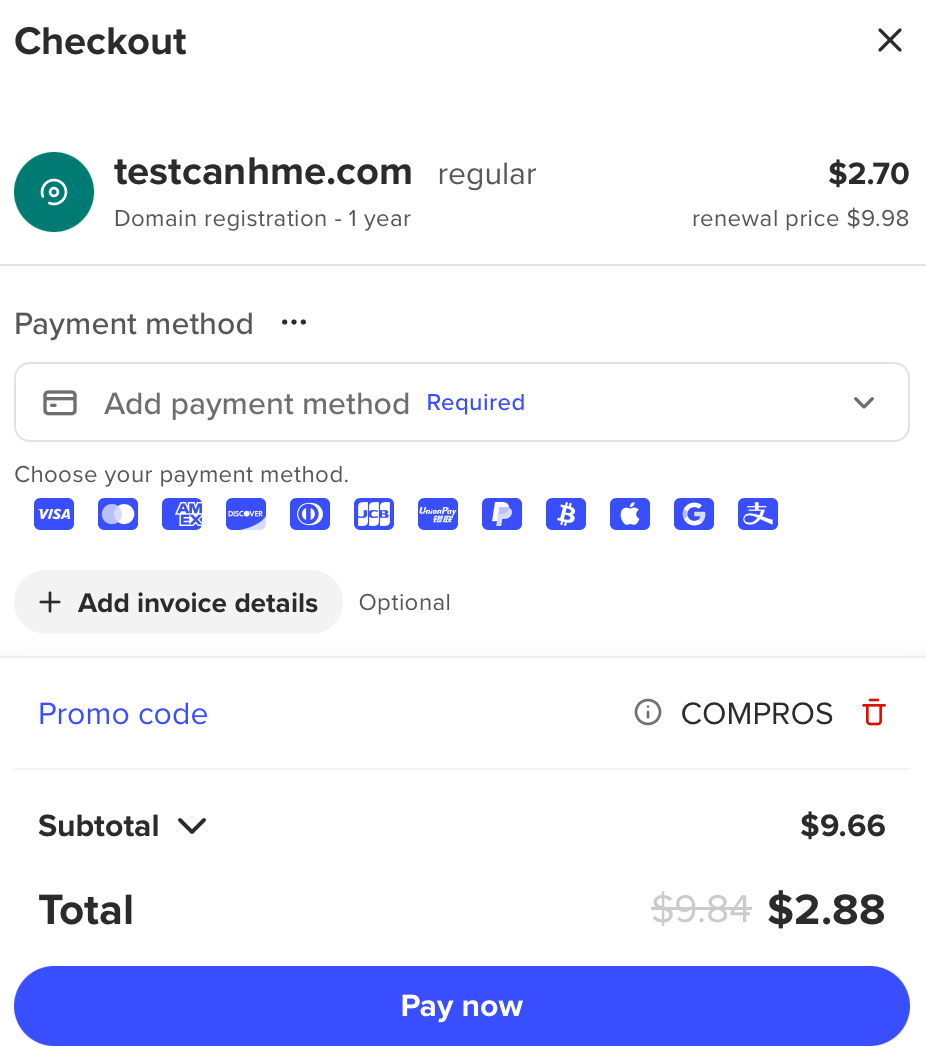Click the Visa card icon
The width and height of the screenshot is (926, 1064).
point(54,514)
